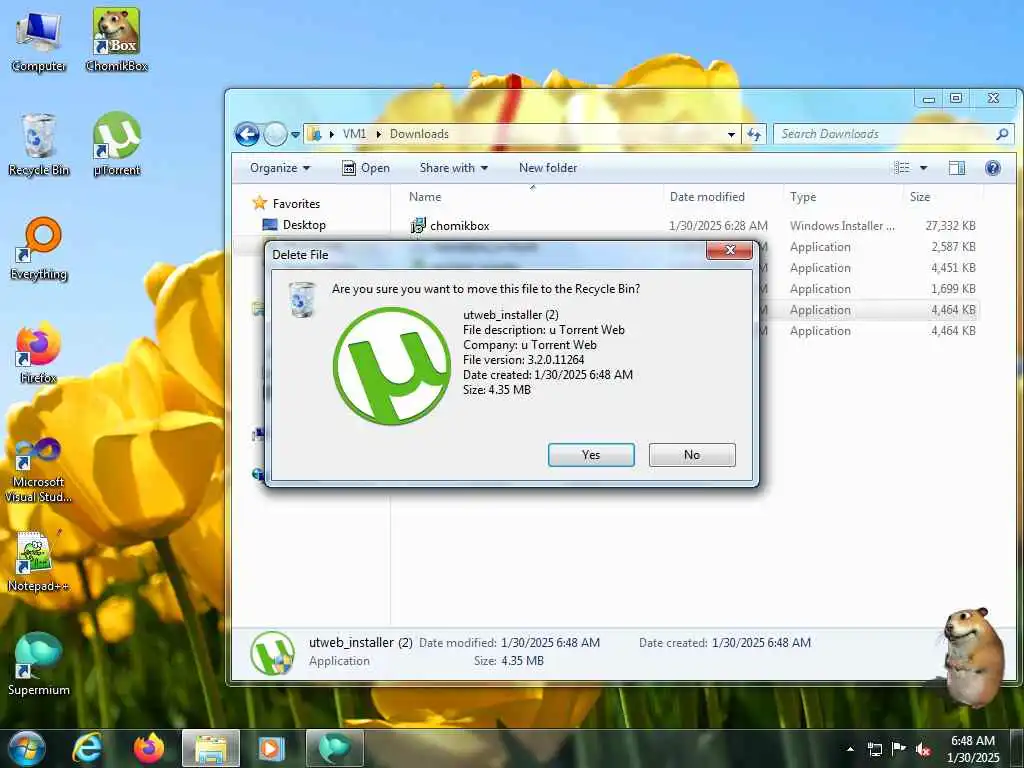Click the breadcrumb arrow after VM1

[x=378, y=134]
